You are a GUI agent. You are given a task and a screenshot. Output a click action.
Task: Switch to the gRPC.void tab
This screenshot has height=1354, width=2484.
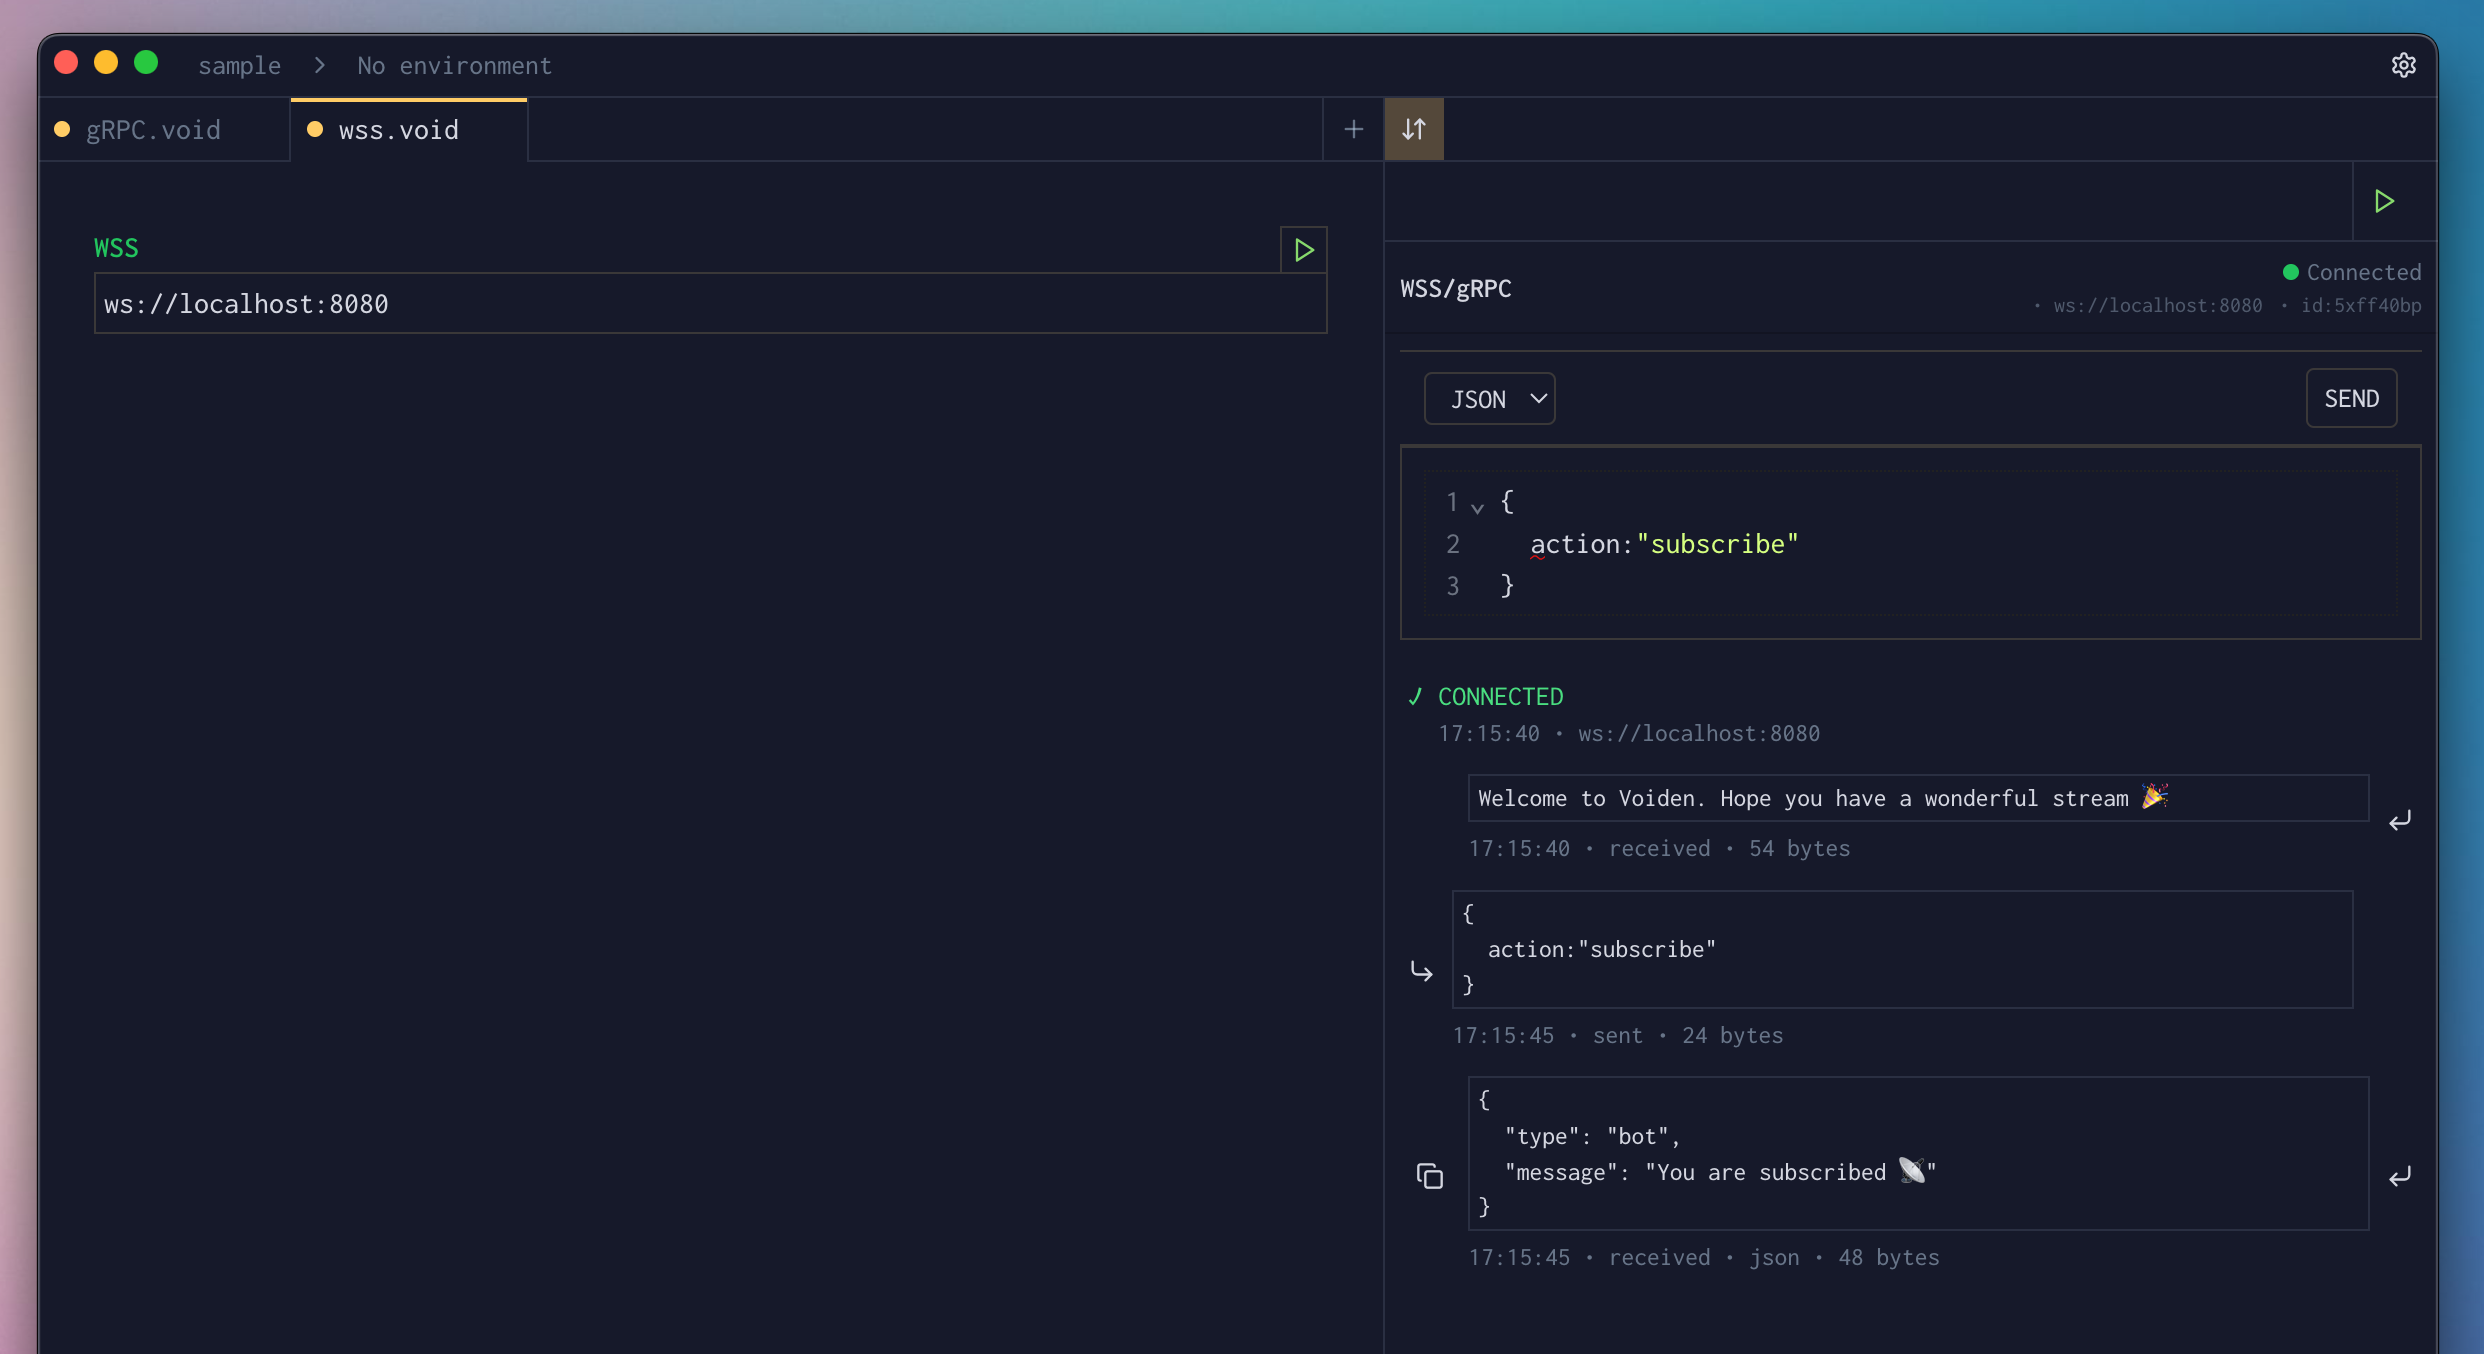point(152,129)
